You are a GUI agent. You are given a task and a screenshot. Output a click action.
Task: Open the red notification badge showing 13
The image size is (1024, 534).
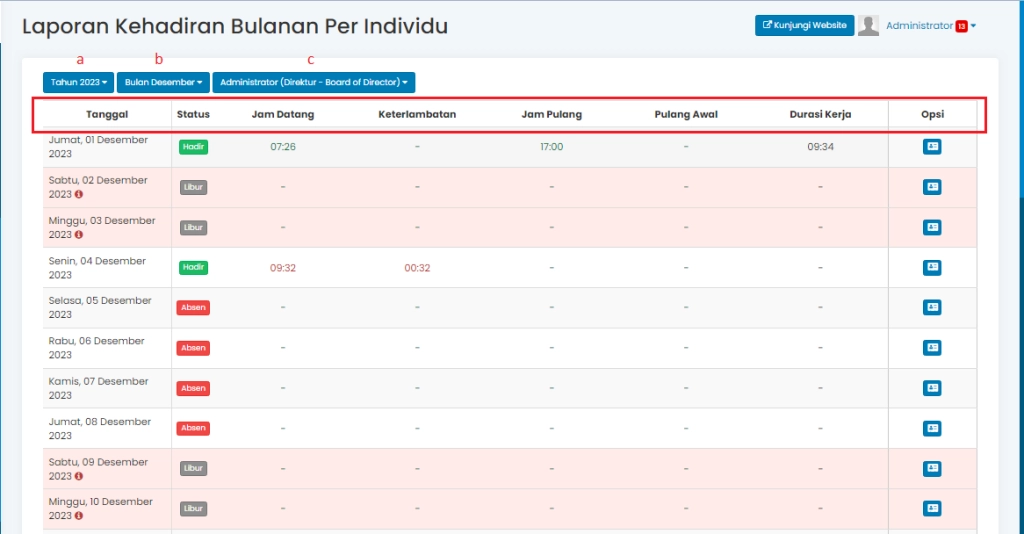tap(961, 26)
